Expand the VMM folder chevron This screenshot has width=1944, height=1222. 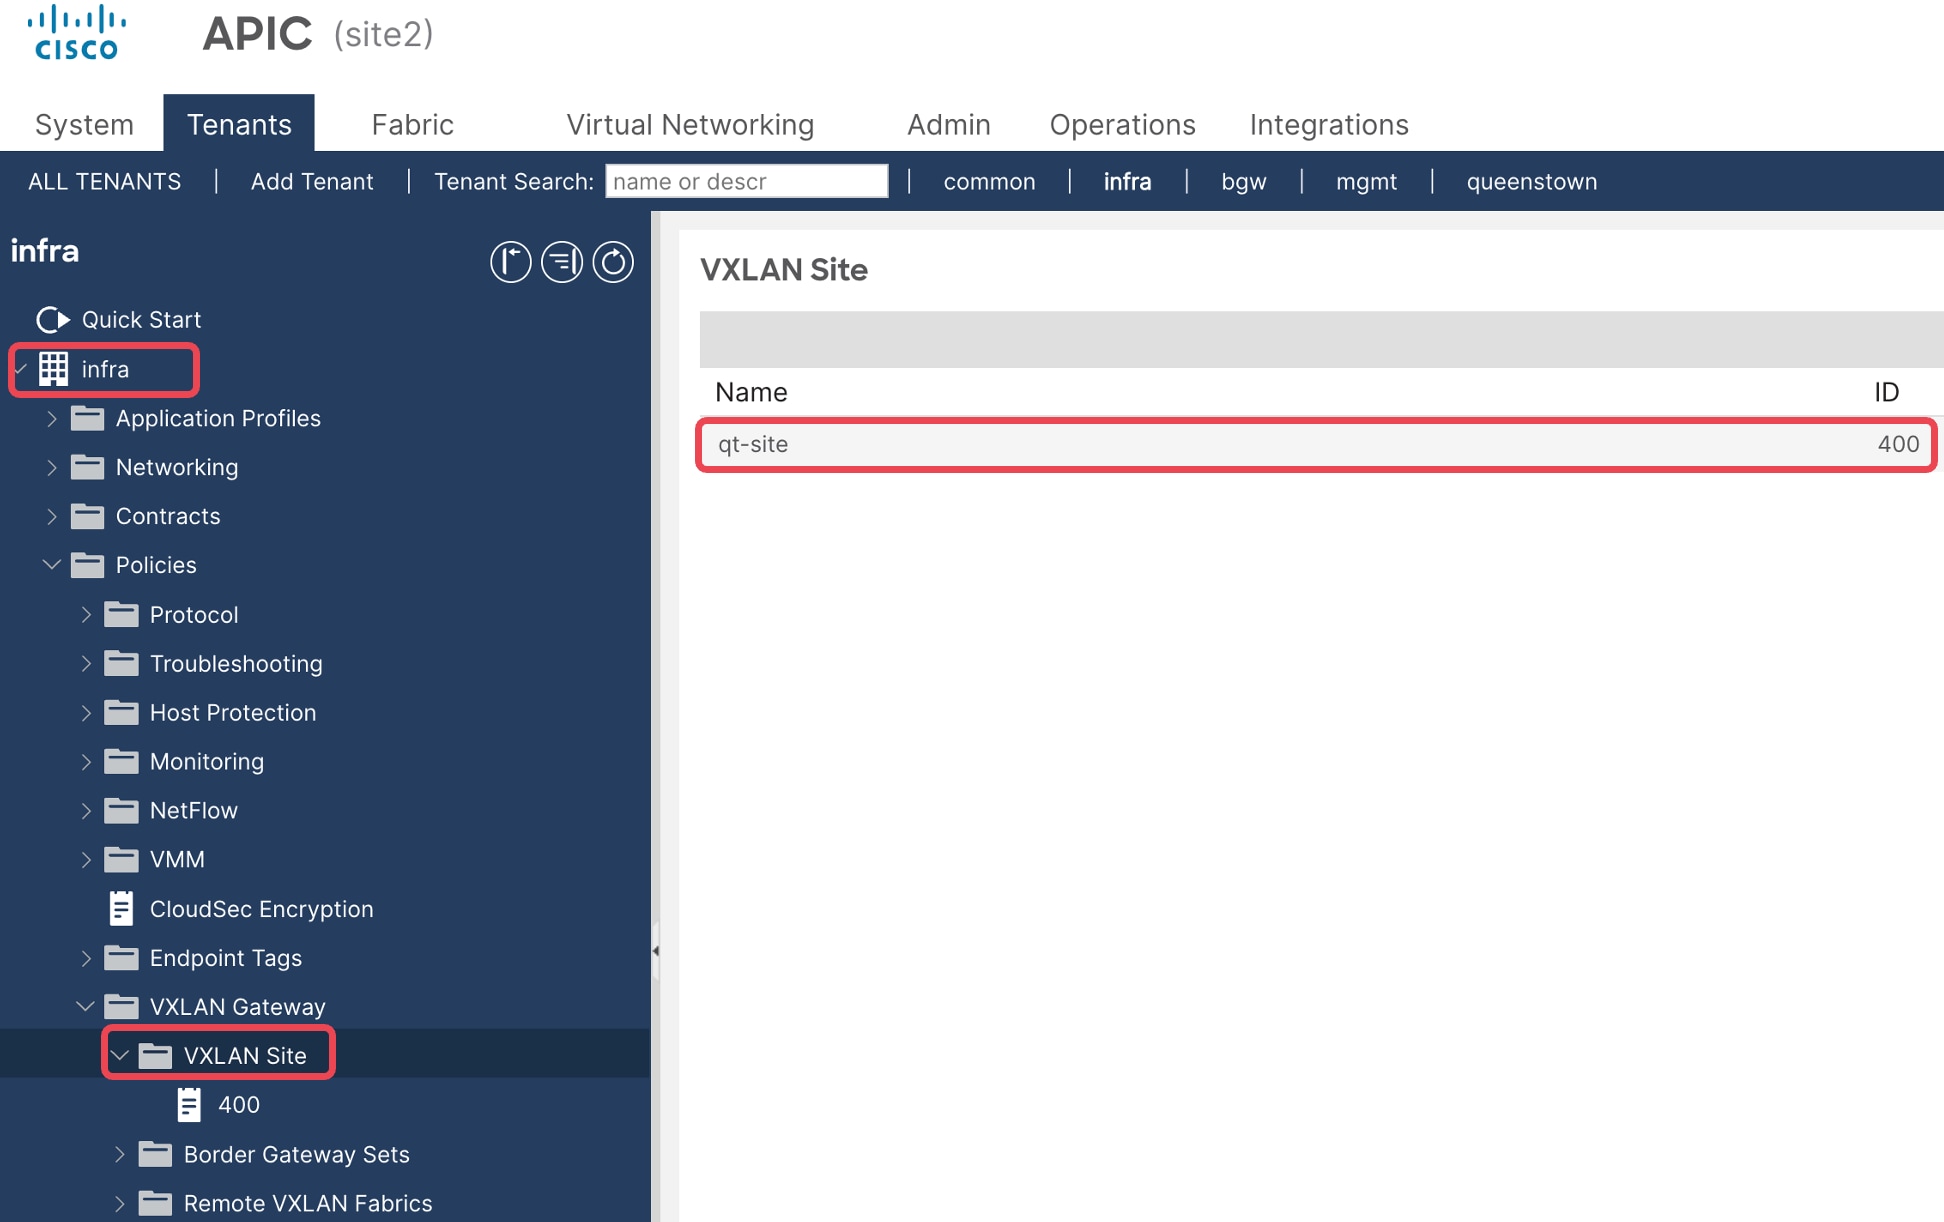click(86, 859)
